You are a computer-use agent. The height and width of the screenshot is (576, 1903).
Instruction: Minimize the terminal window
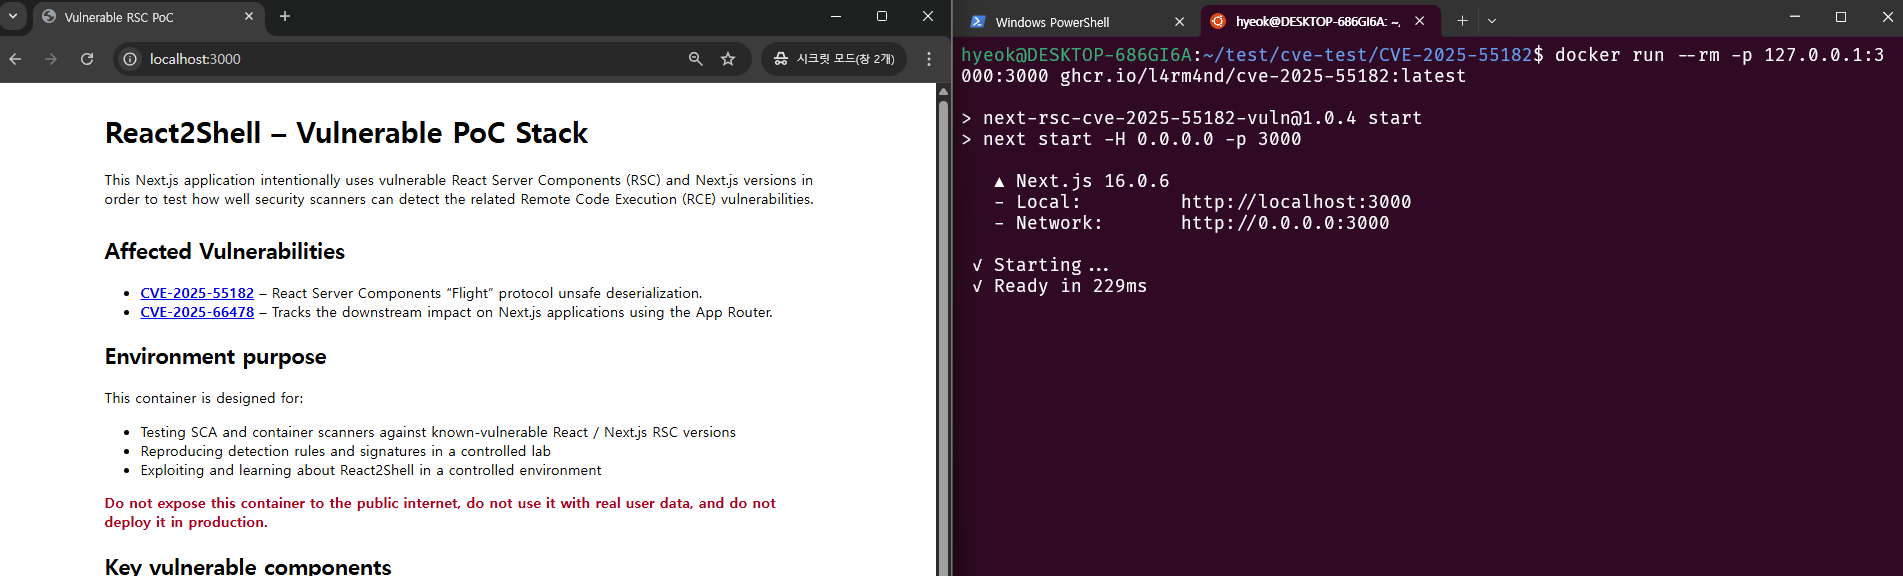tap(1795, 16)
